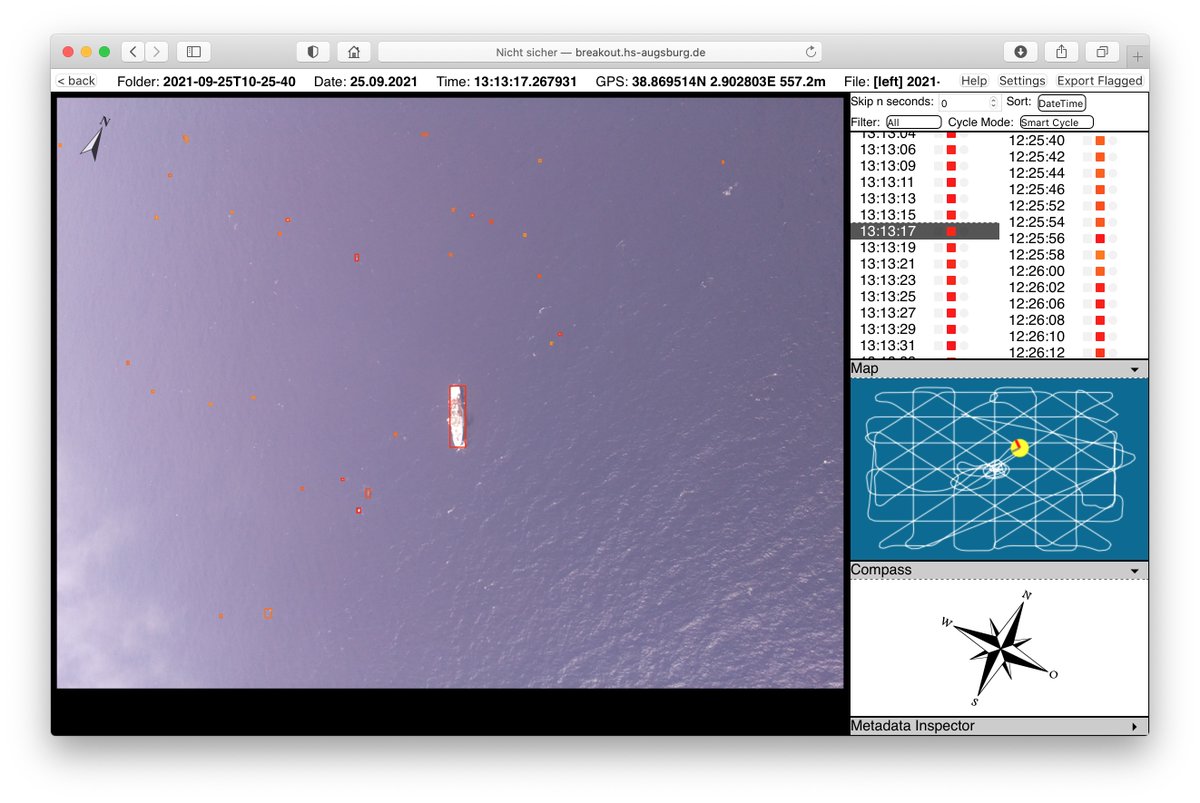Viewport: 1200px width, 803px height.
Task: Click orange square of 12:25:46 row
Action: 1100,190
